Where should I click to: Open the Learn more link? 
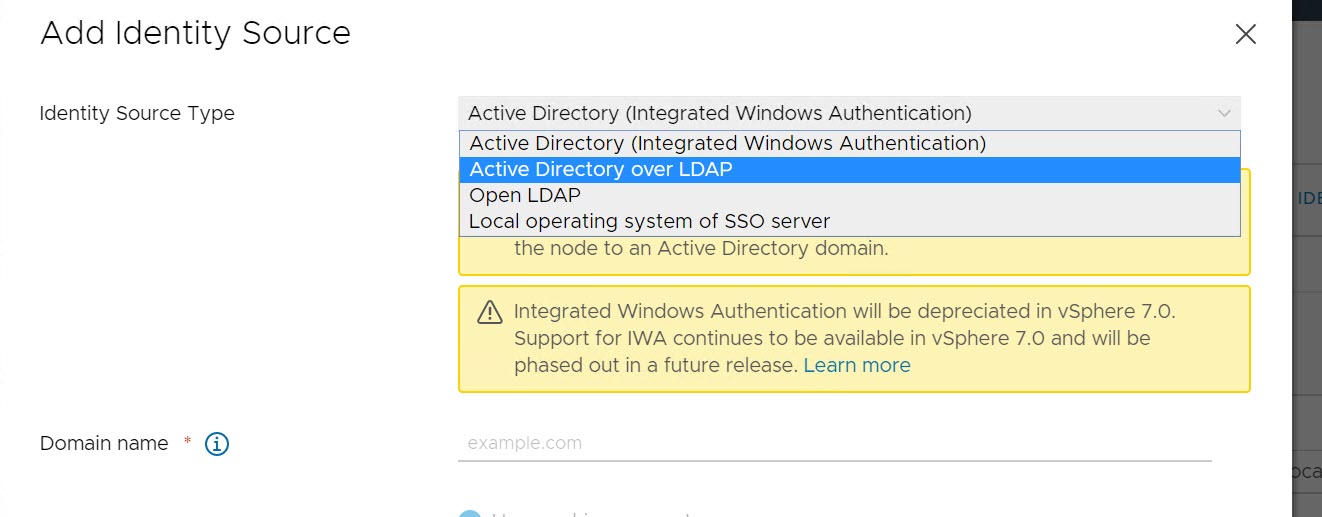(857, 365)
